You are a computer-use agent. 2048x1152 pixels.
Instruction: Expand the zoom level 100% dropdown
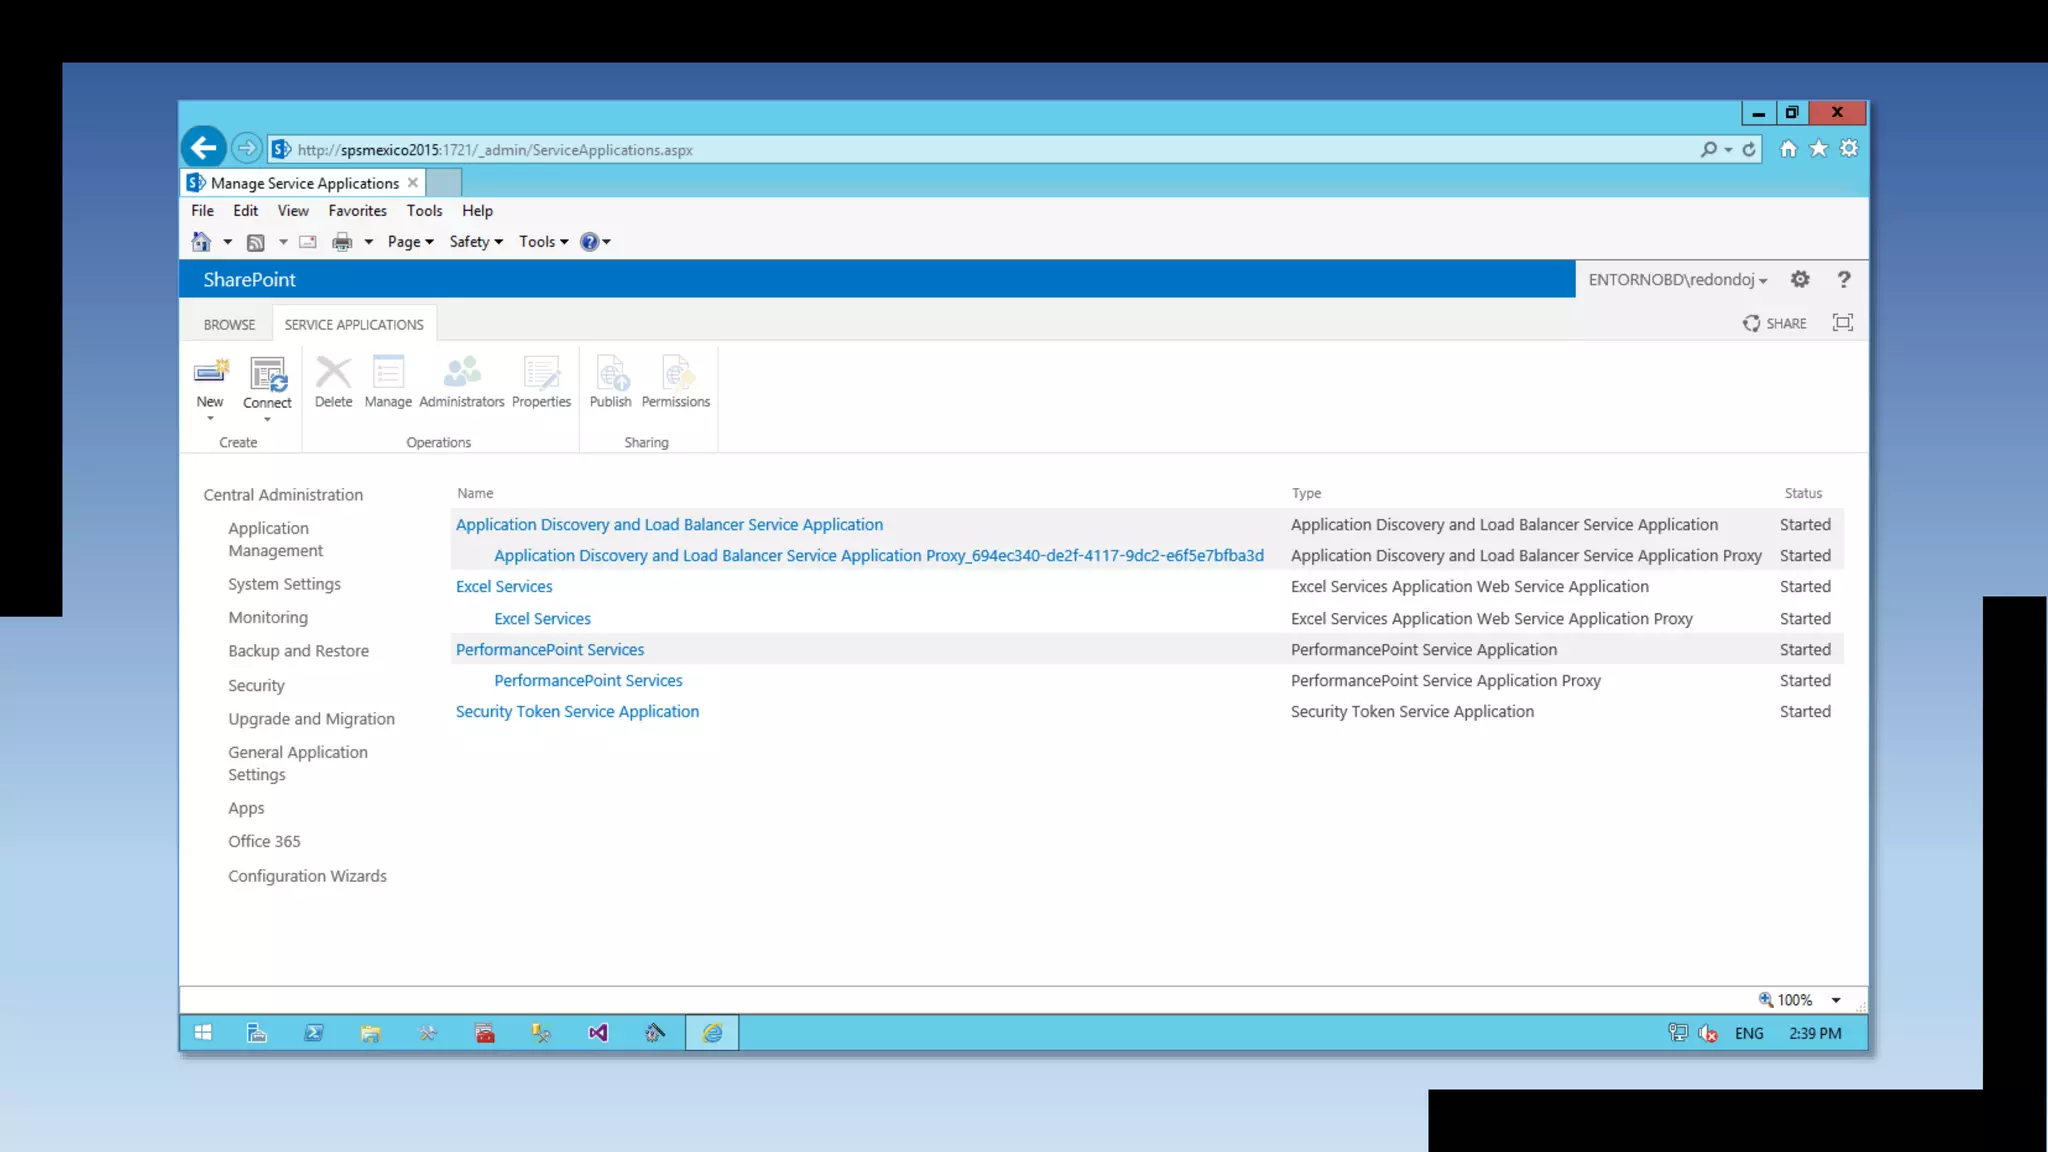point(1836,1000)
